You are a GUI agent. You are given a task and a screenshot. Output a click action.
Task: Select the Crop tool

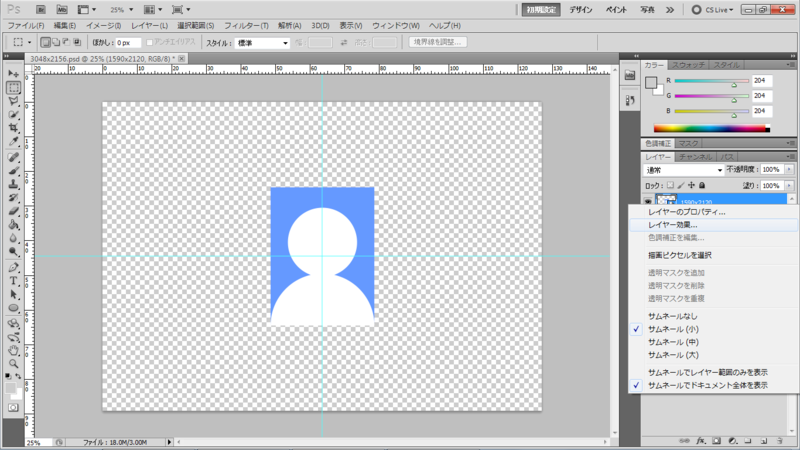(x=13, y=128)
